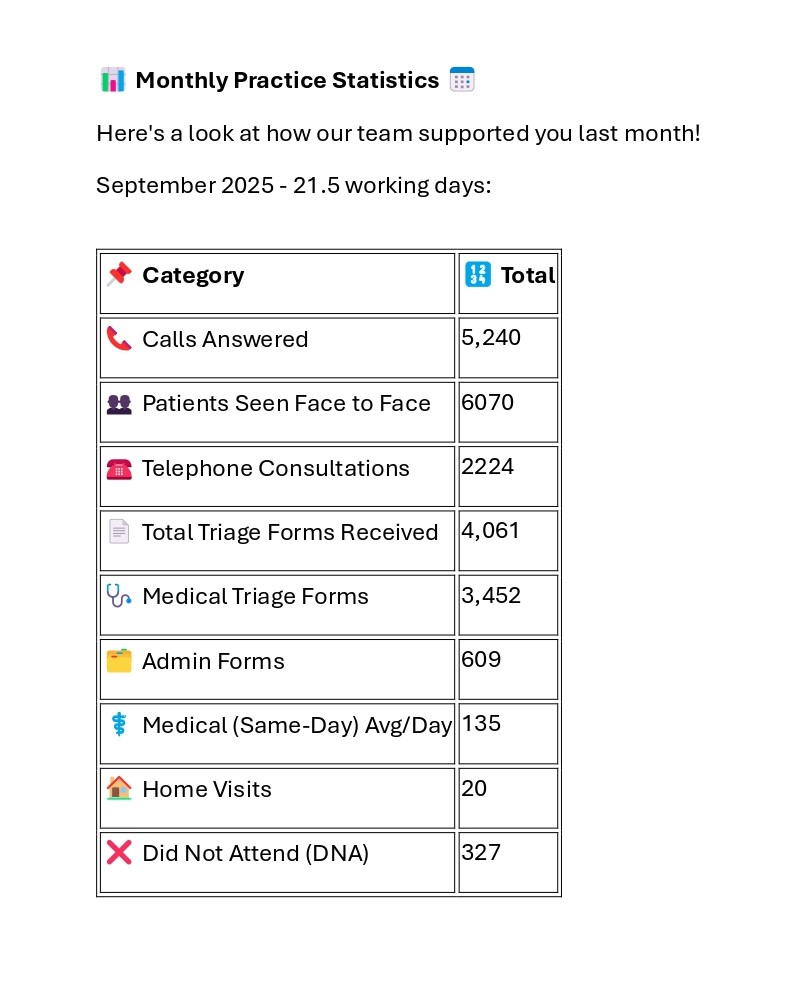Click the red pushpin icon next to Category

click(x=119, y=274)
